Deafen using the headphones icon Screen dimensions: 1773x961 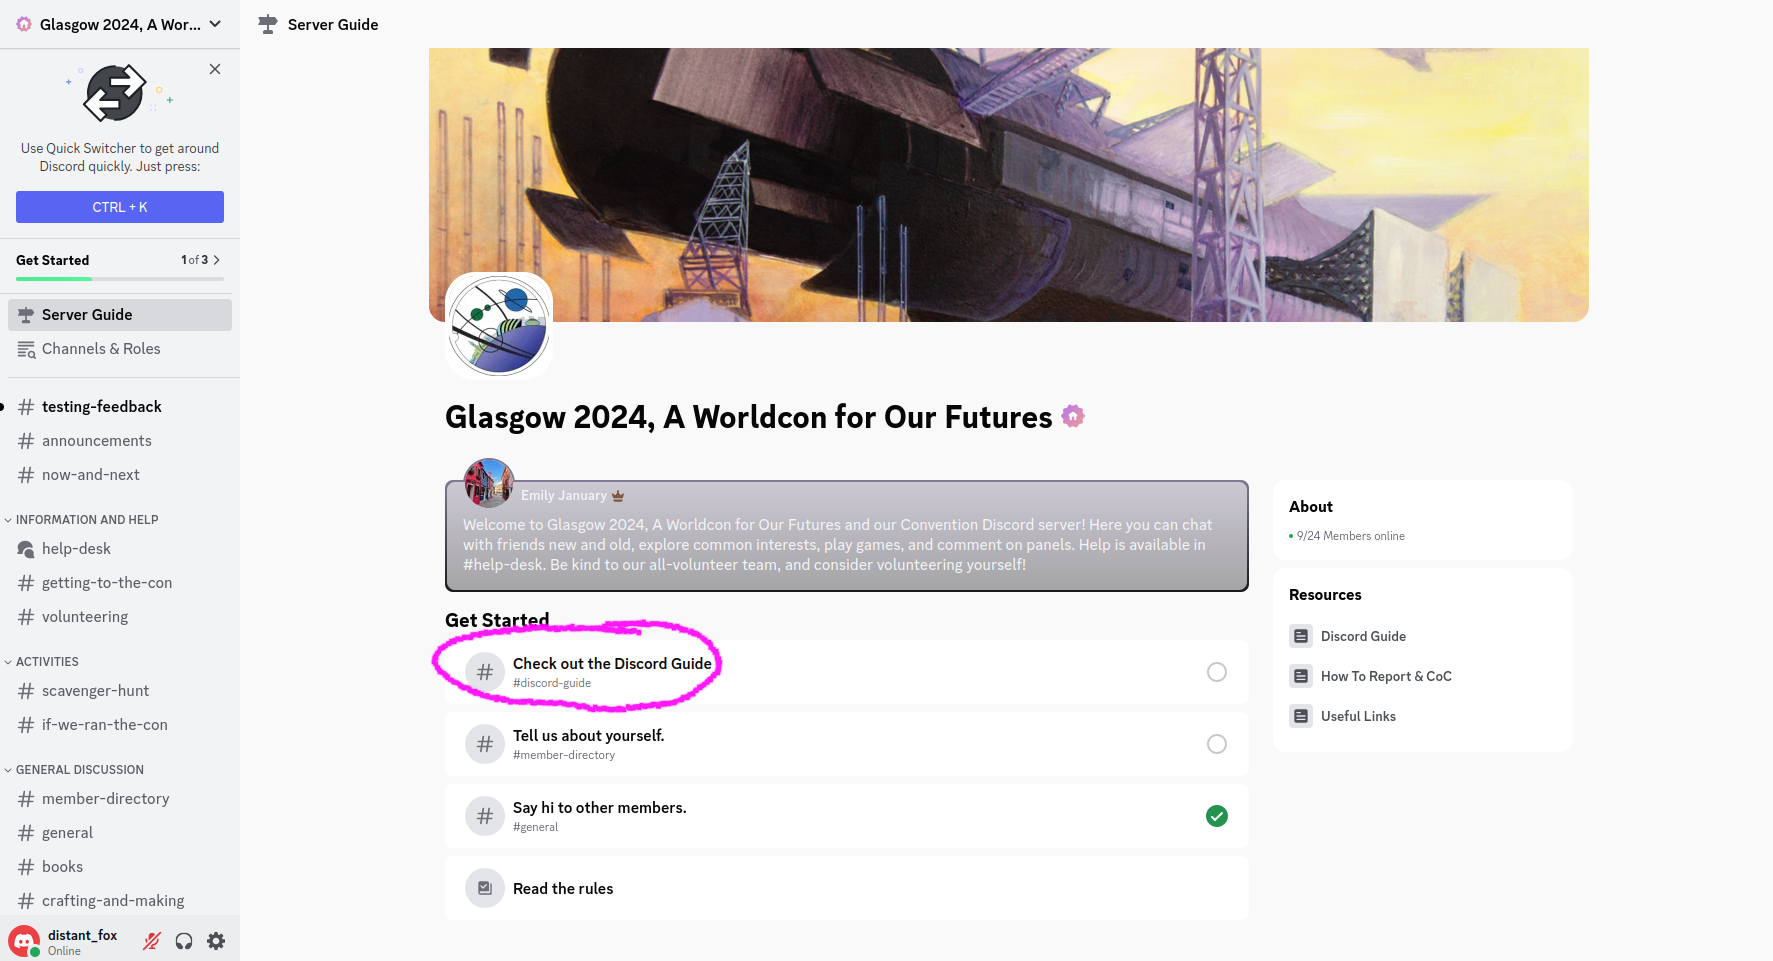183,940
